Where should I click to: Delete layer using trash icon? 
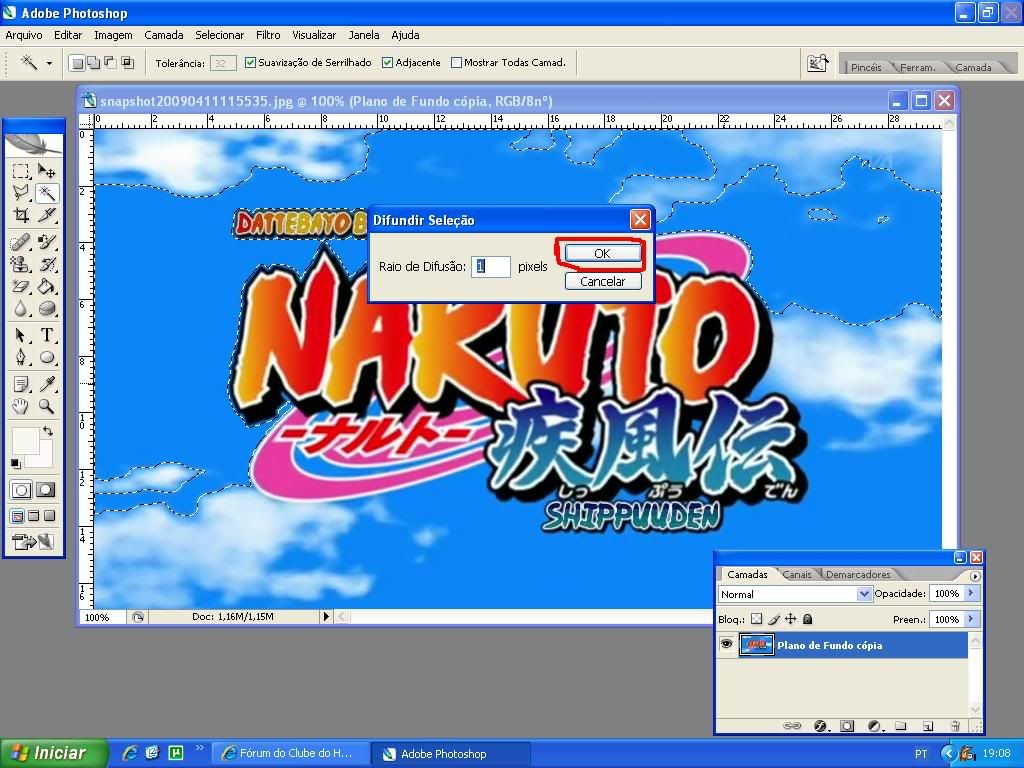pyautogui.click(x=955, y=725)
